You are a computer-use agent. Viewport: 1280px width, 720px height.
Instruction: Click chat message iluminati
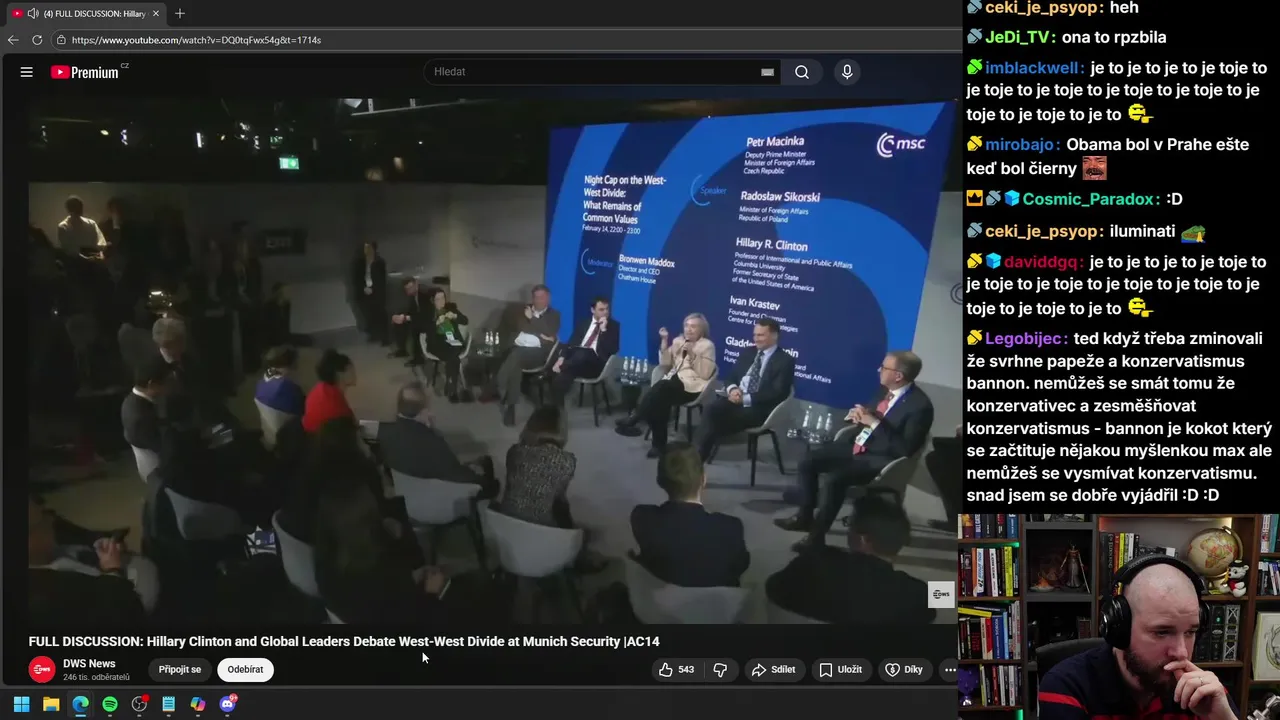1142,231
